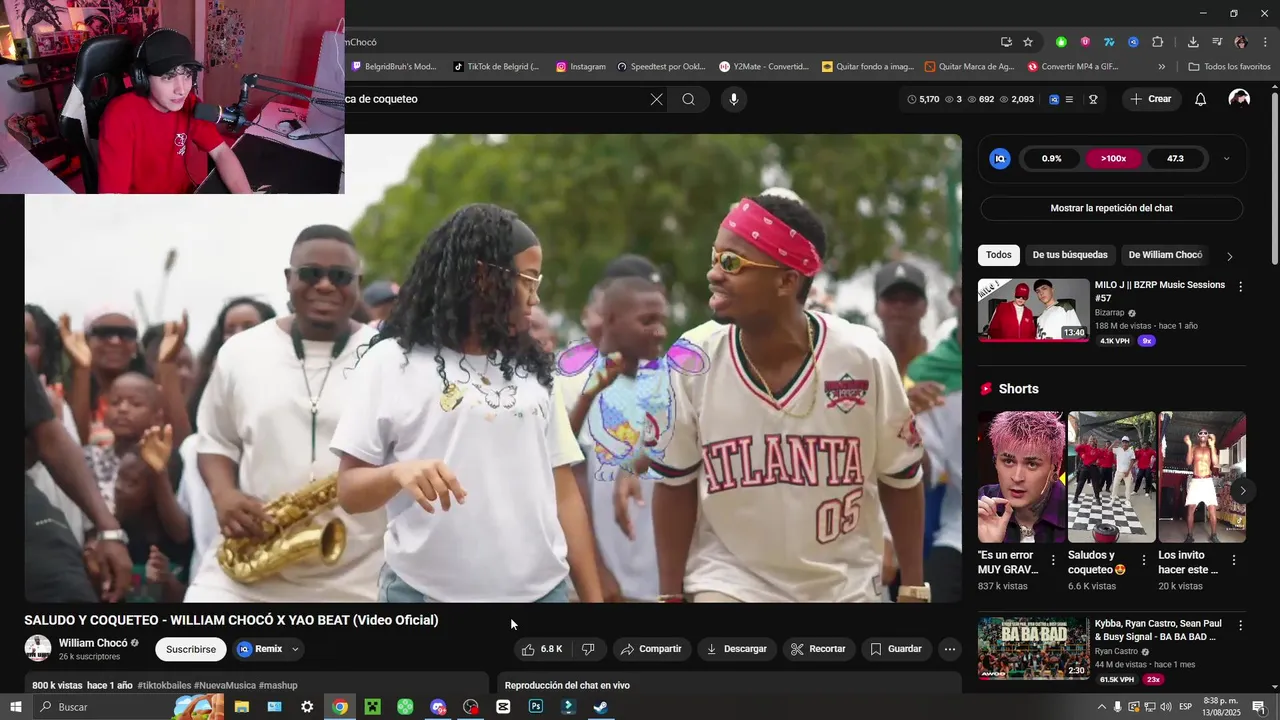Open the 'Todos los favoritos' folder
Screen dimensions: 1280x720
(x=1229, y=67)
